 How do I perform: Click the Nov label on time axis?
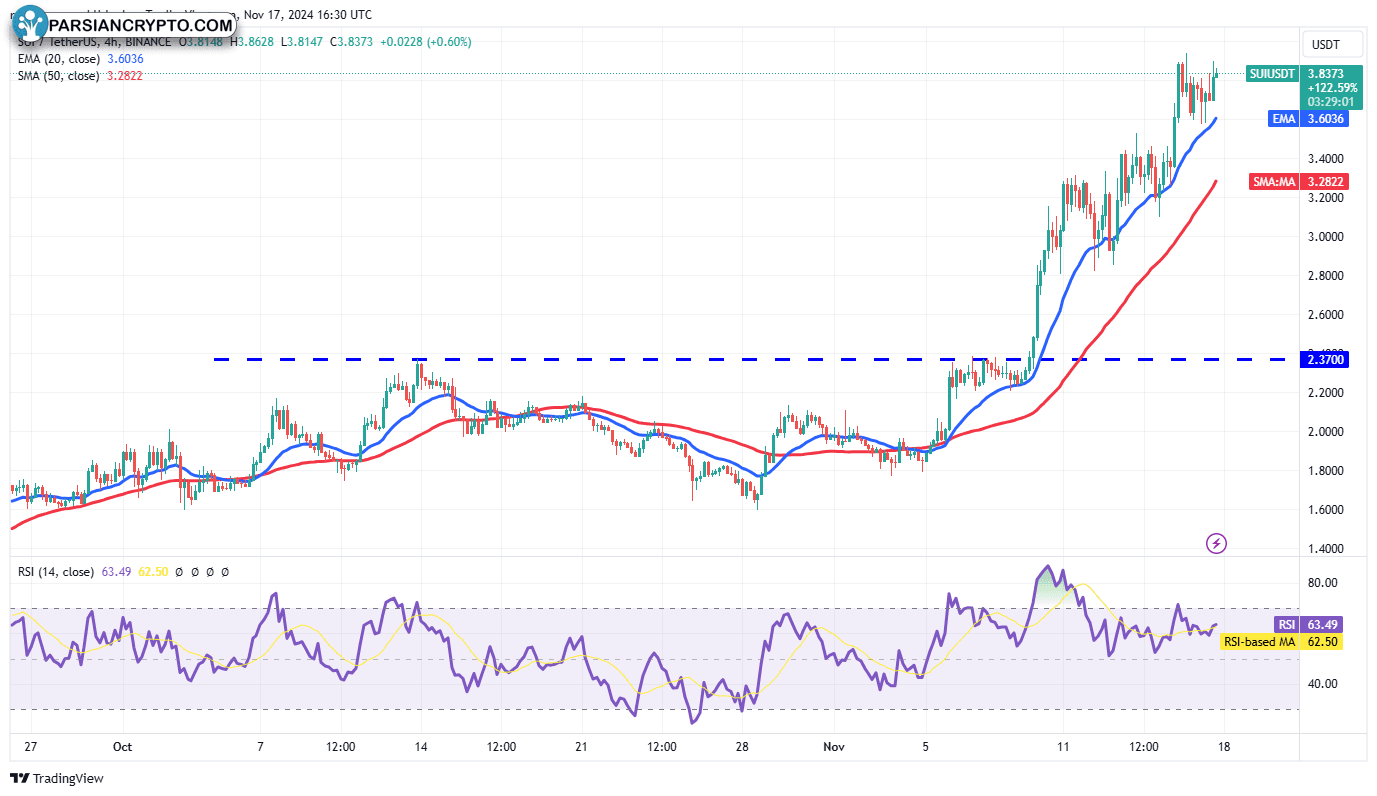(x=833, y=747)
